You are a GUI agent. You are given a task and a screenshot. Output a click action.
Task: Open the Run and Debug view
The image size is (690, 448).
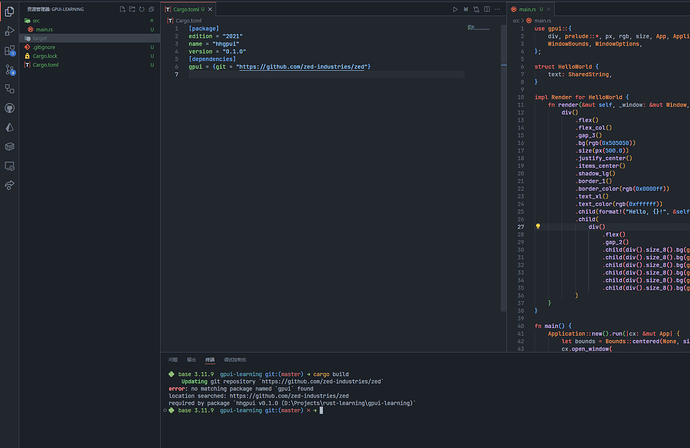click(9, 31)
